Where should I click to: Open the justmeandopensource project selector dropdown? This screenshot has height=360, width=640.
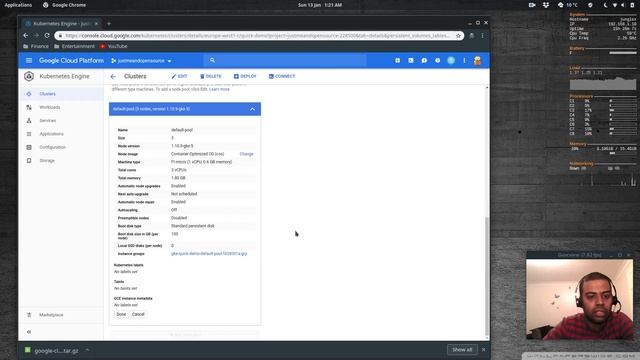[x=141, y=61]
